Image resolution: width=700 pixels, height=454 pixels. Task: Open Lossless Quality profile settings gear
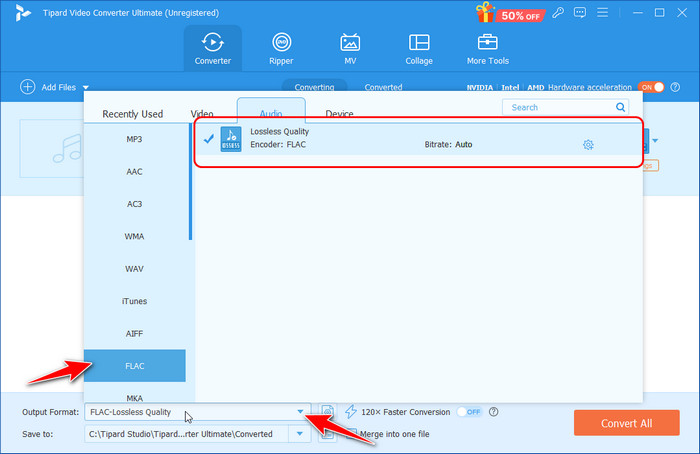[588, 145]
